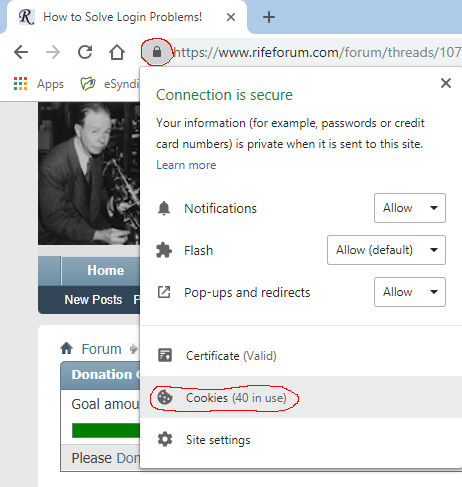462x487 pixels.
Task: Click the padlock site info icon
Action: point(157,52)
